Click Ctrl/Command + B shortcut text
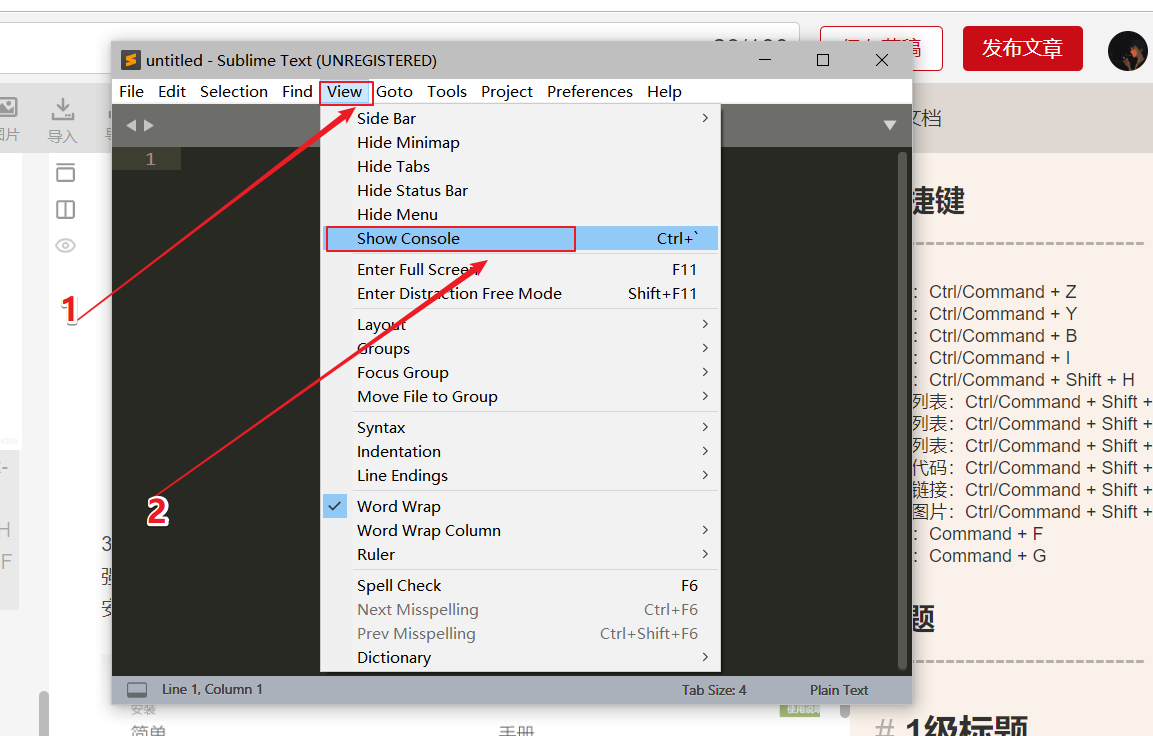This screenshot has width=1153, height=736. pyautogui.click(x=1003, y=336)
